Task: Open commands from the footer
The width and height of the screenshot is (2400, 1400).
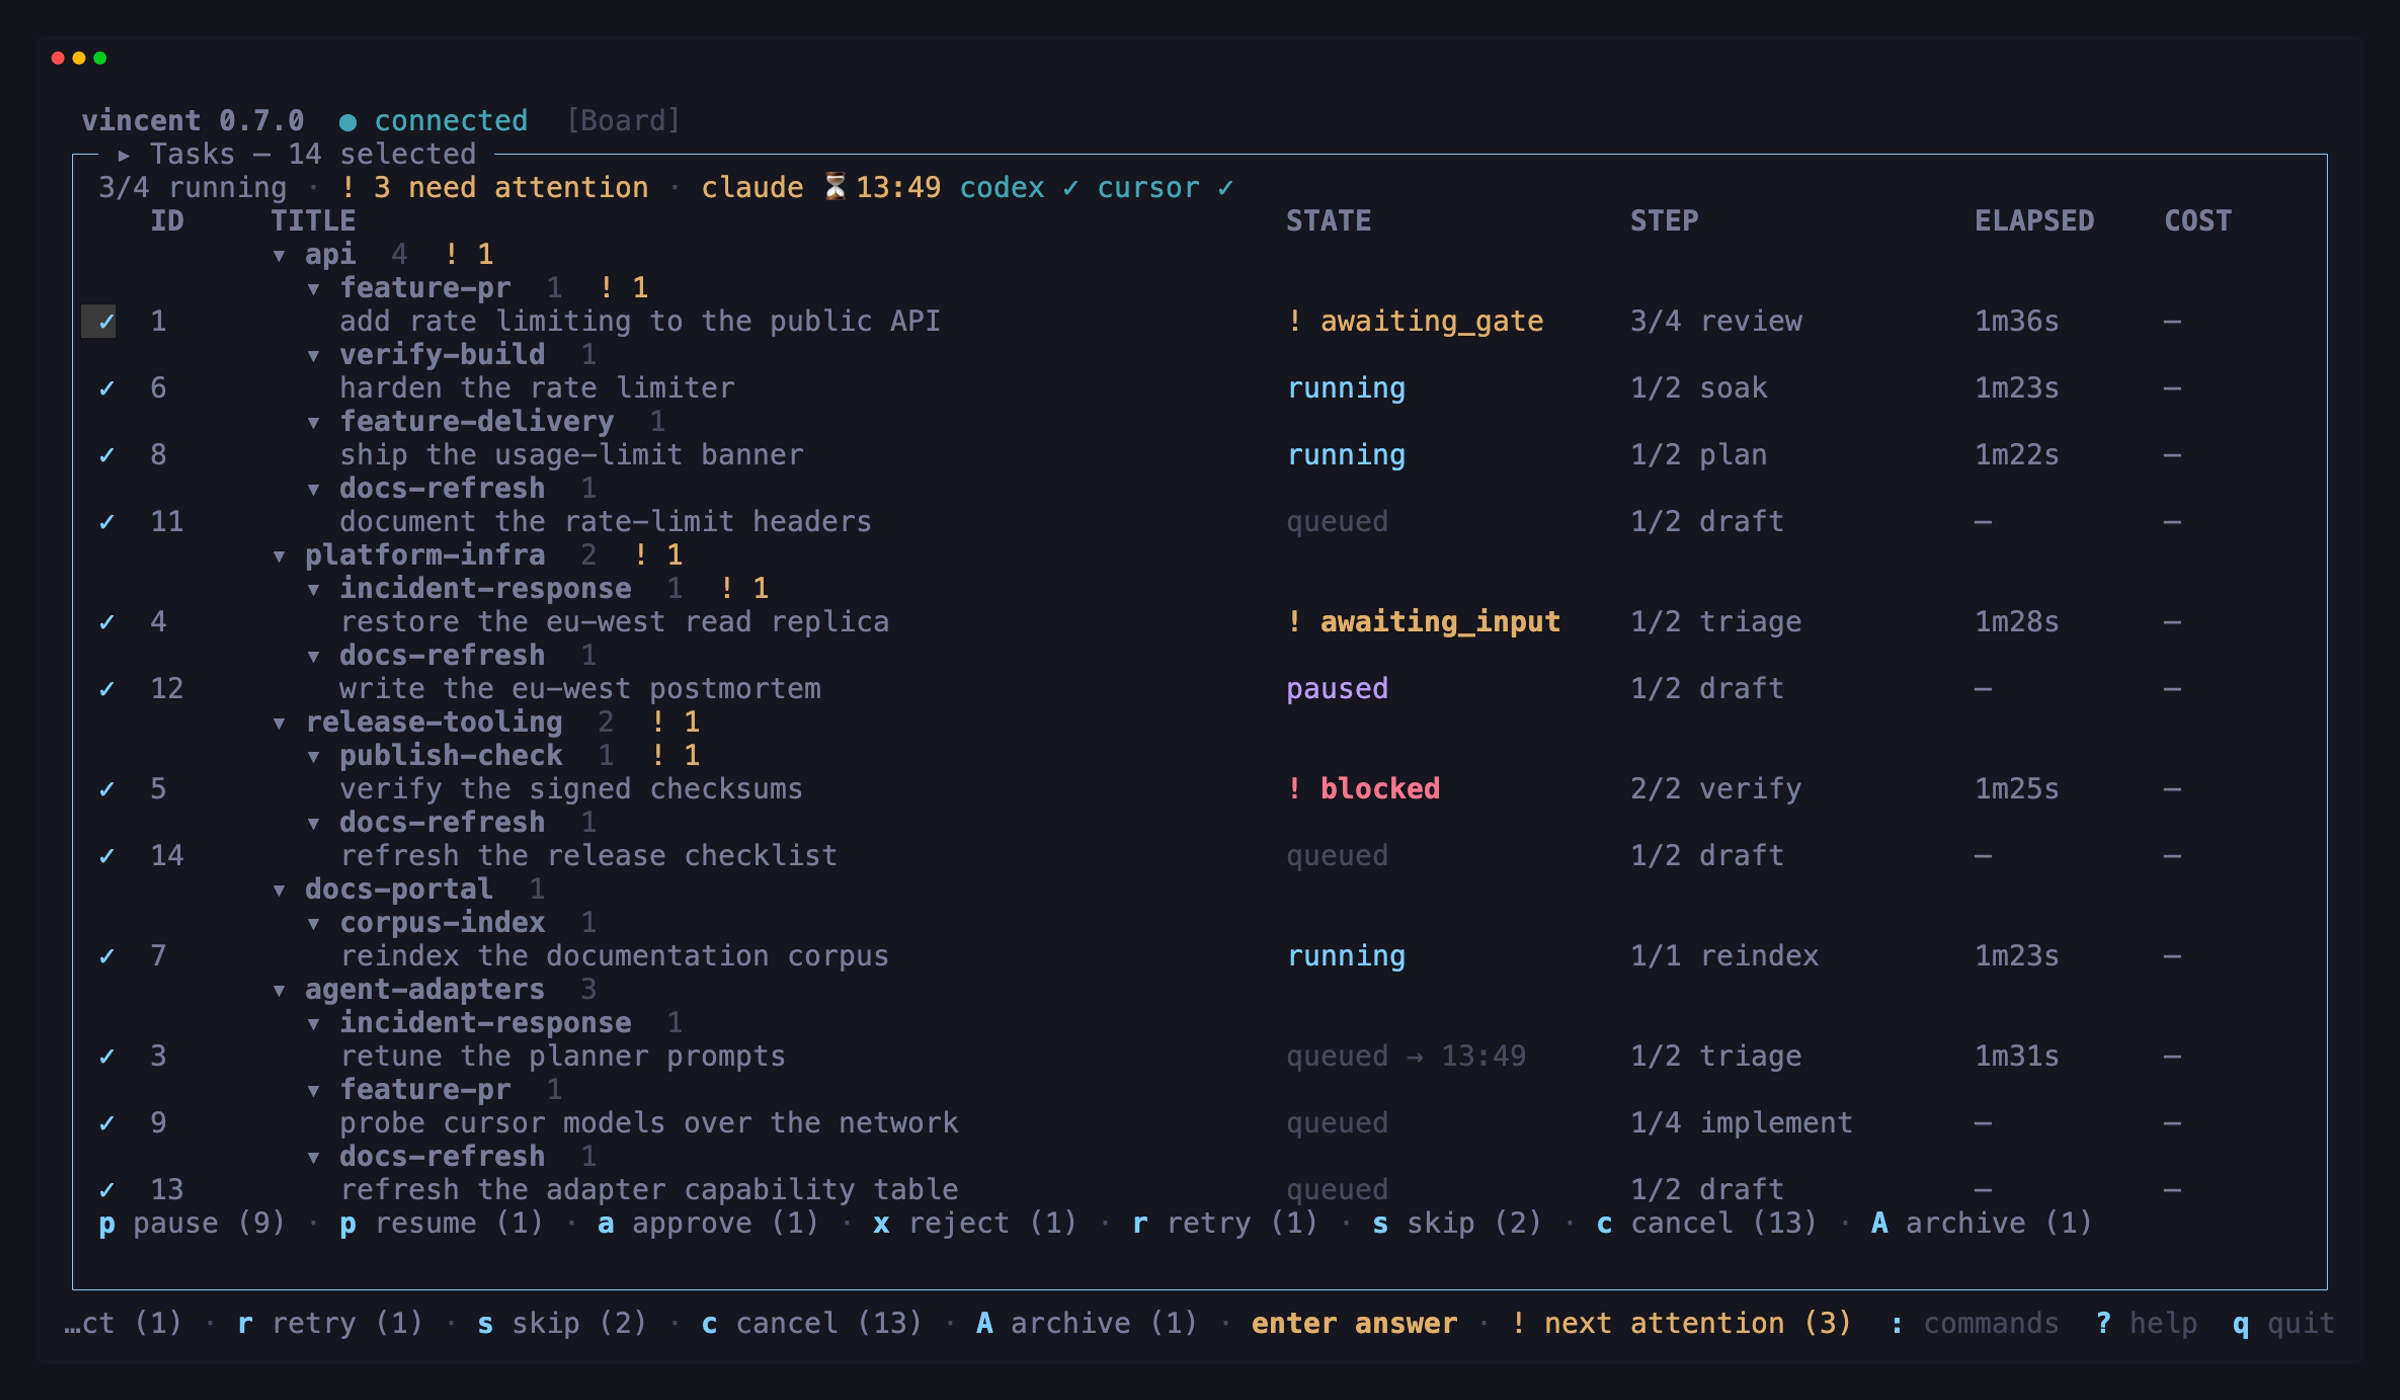Action: 1974,1323
